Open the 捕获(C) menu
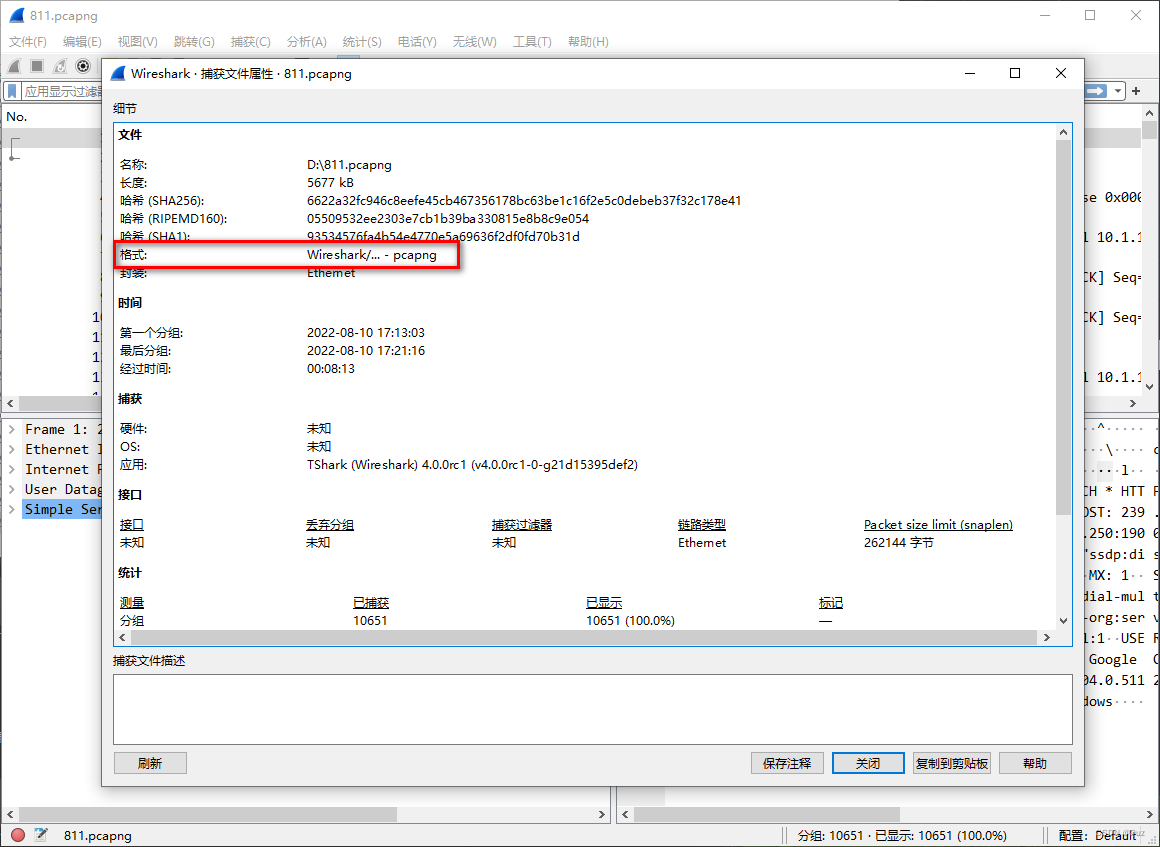 click(x=251, y=41)
